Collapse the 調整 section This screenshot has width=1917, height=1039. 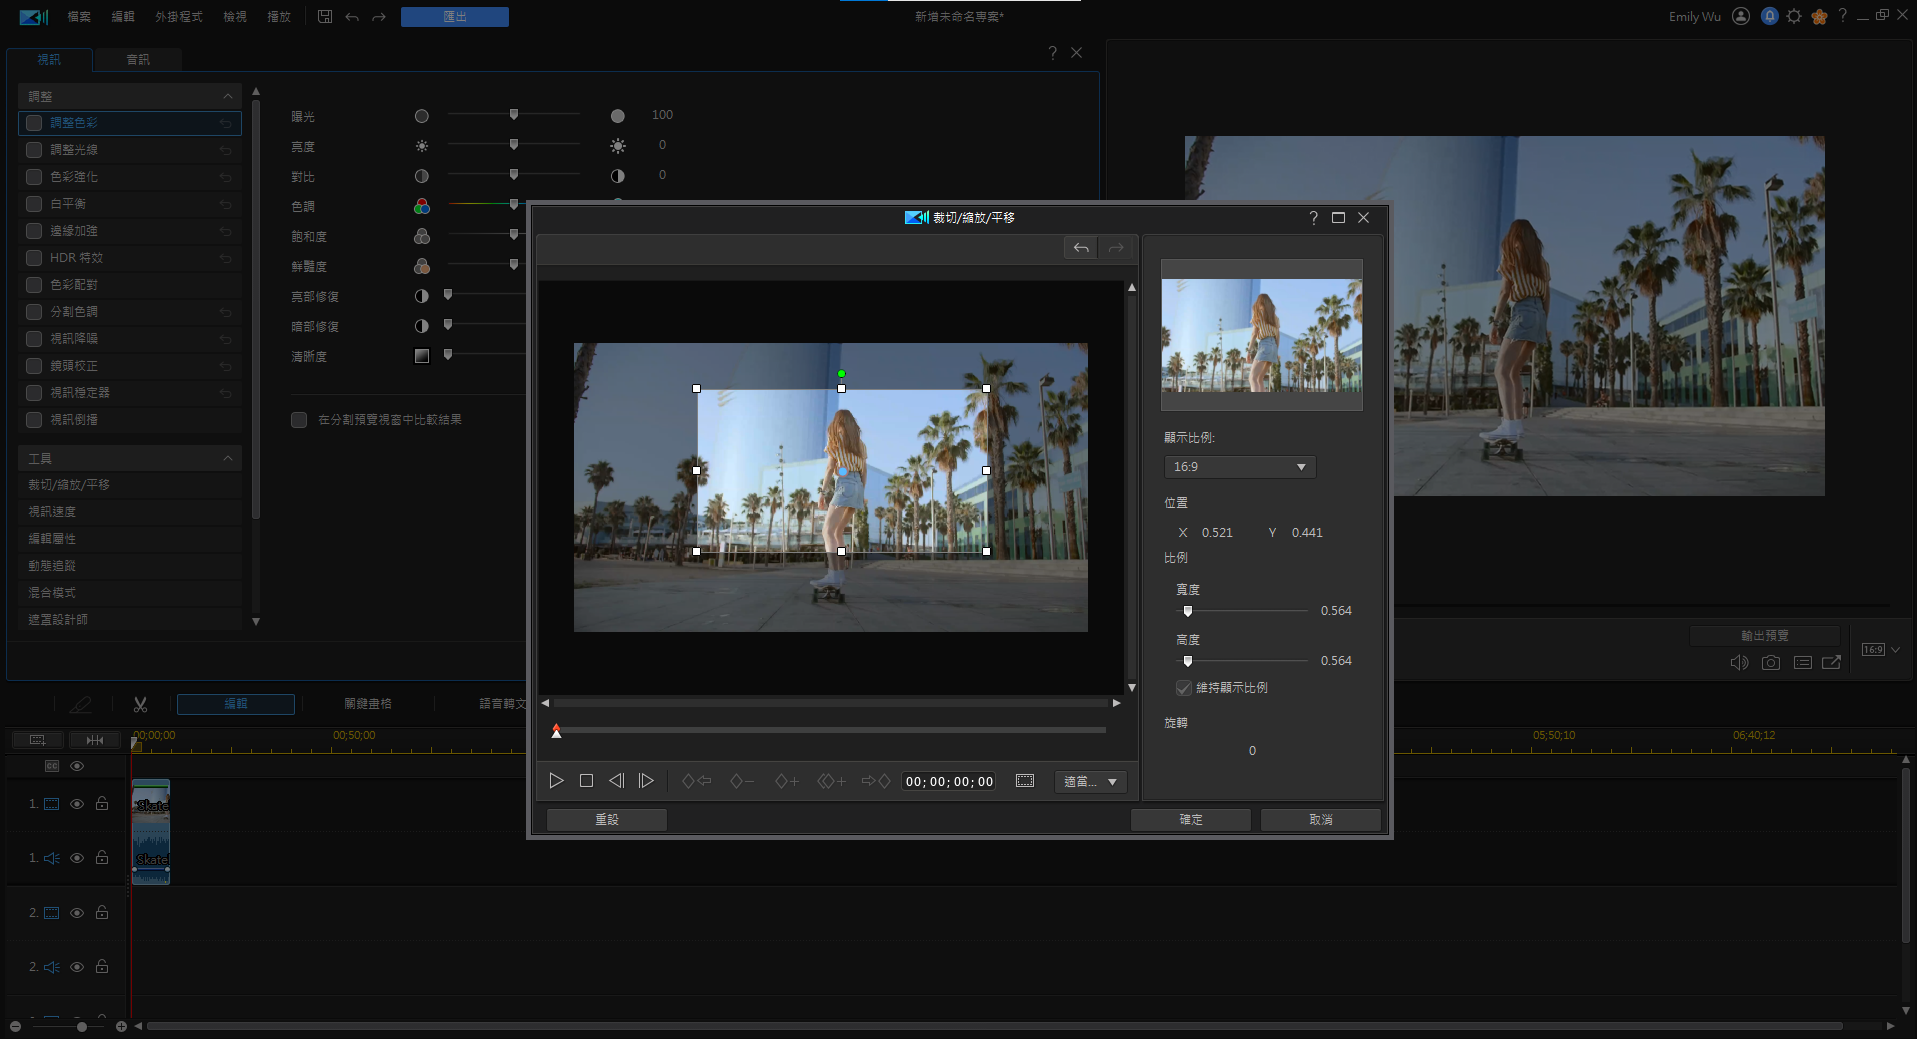click(x=228, y=97)
